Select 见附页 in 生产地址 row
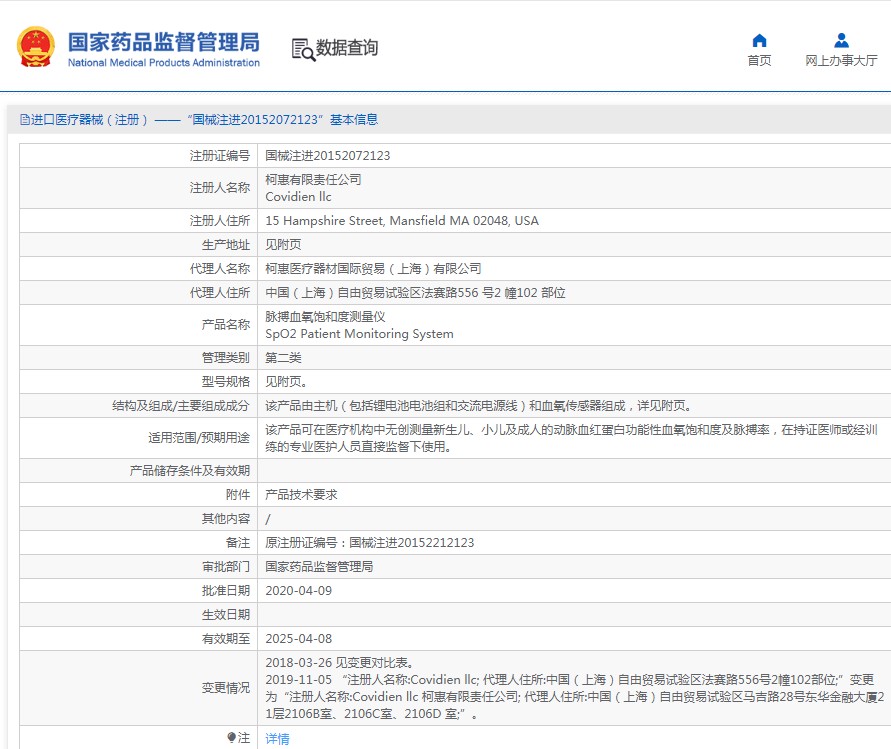 [284, 244]
